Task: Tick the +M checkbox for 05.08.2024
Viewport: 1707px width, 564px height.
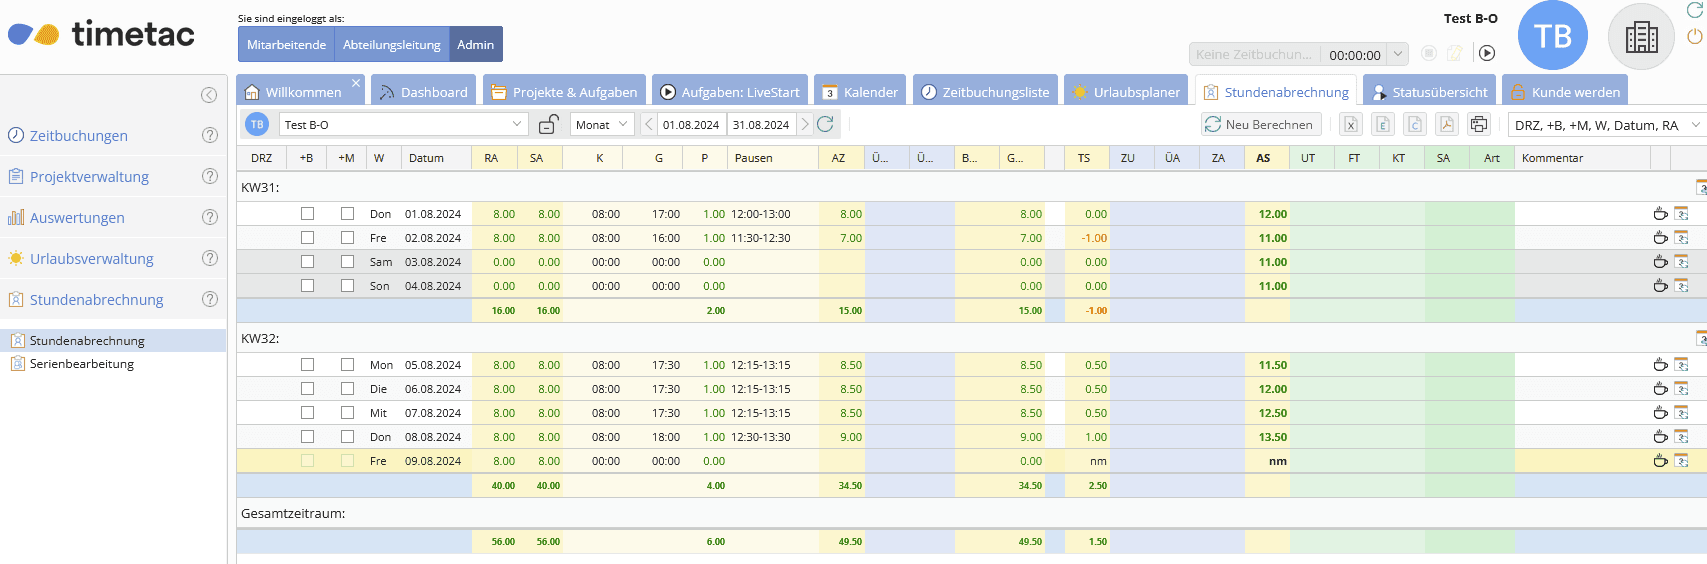Action: 347,365
